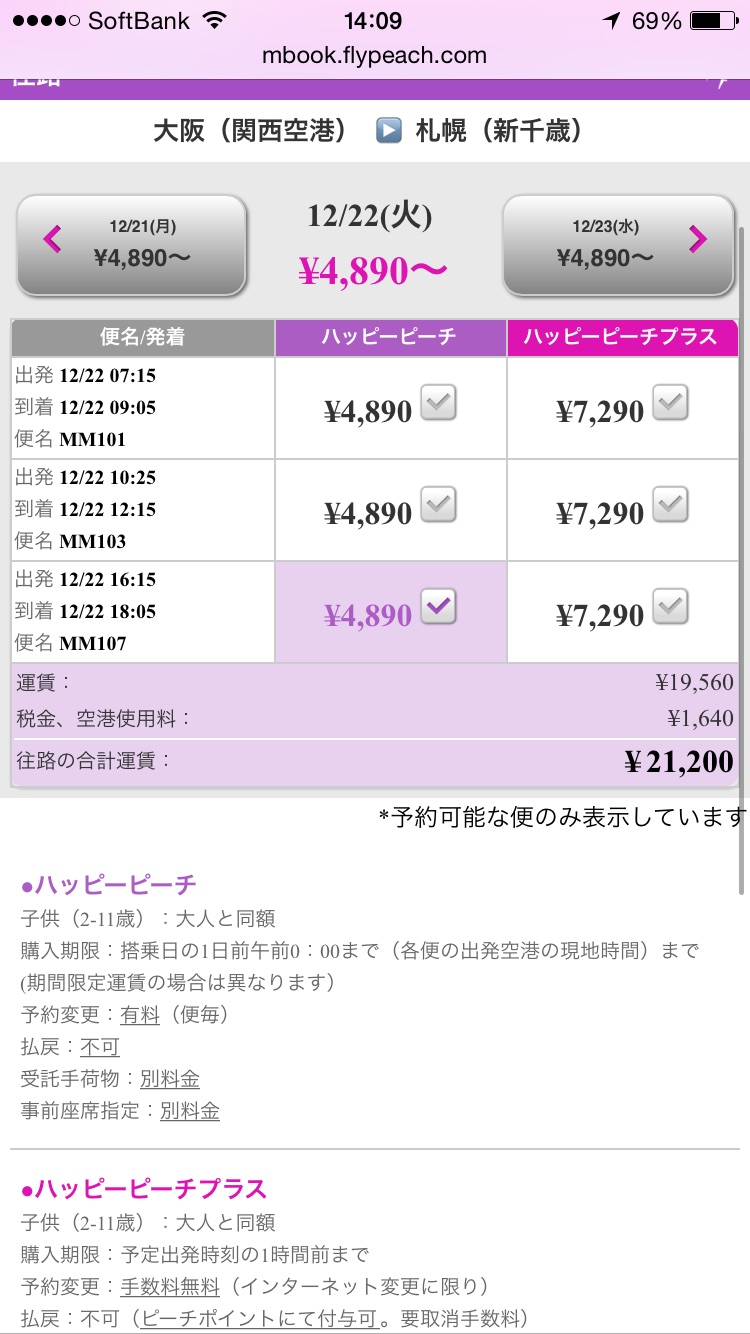
Task: Choose the 12/23 (水) date button
Action: (620, 245)
